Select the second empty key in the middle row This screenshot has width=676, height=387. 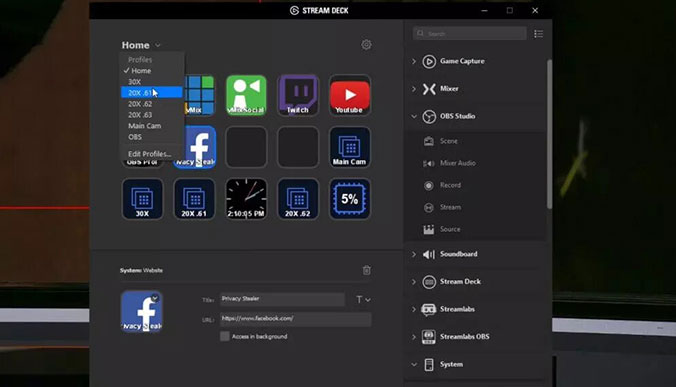pyautogui.click(x=298, y=147)
